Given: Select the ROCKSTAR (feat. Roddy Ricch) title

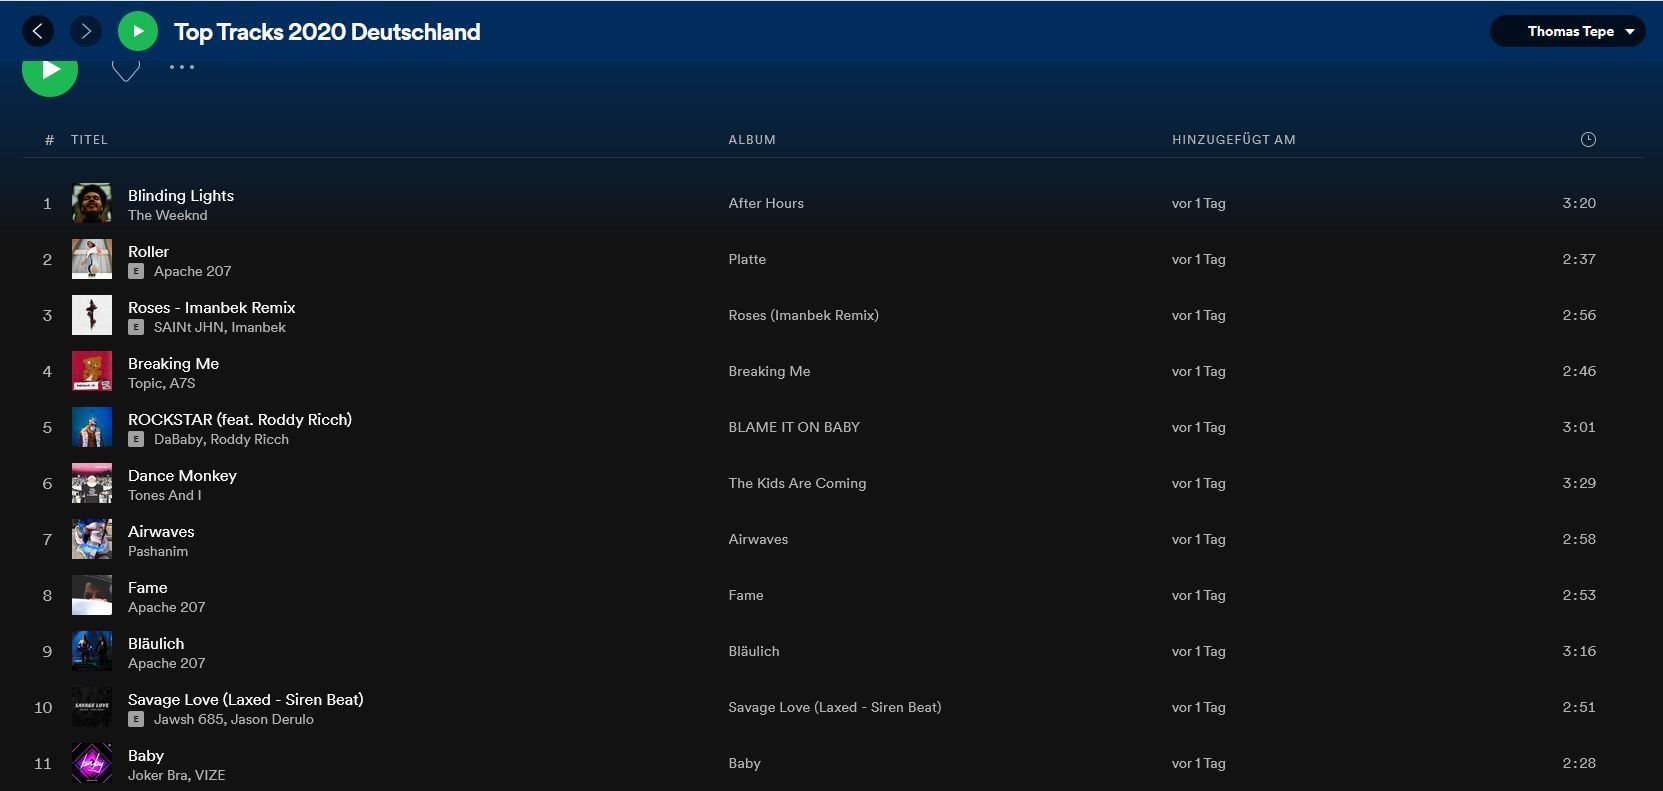Looking at the screenshot, I should pos(240,419).
